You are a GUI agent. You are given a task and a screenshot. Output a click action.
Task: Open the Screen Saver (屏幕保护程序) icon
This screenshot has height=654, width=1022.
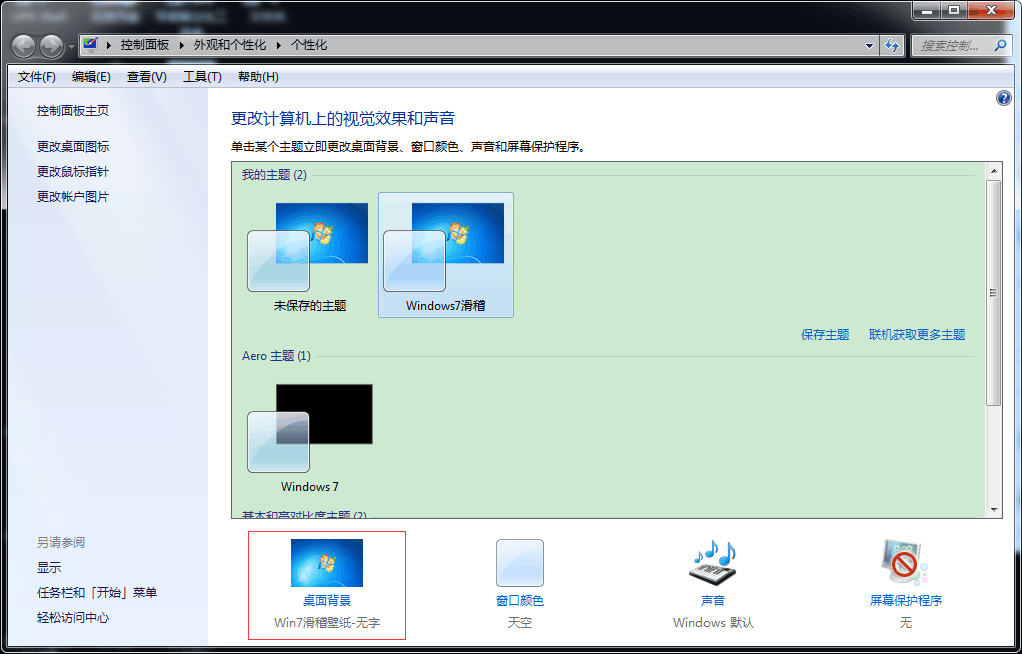(905, 563)
